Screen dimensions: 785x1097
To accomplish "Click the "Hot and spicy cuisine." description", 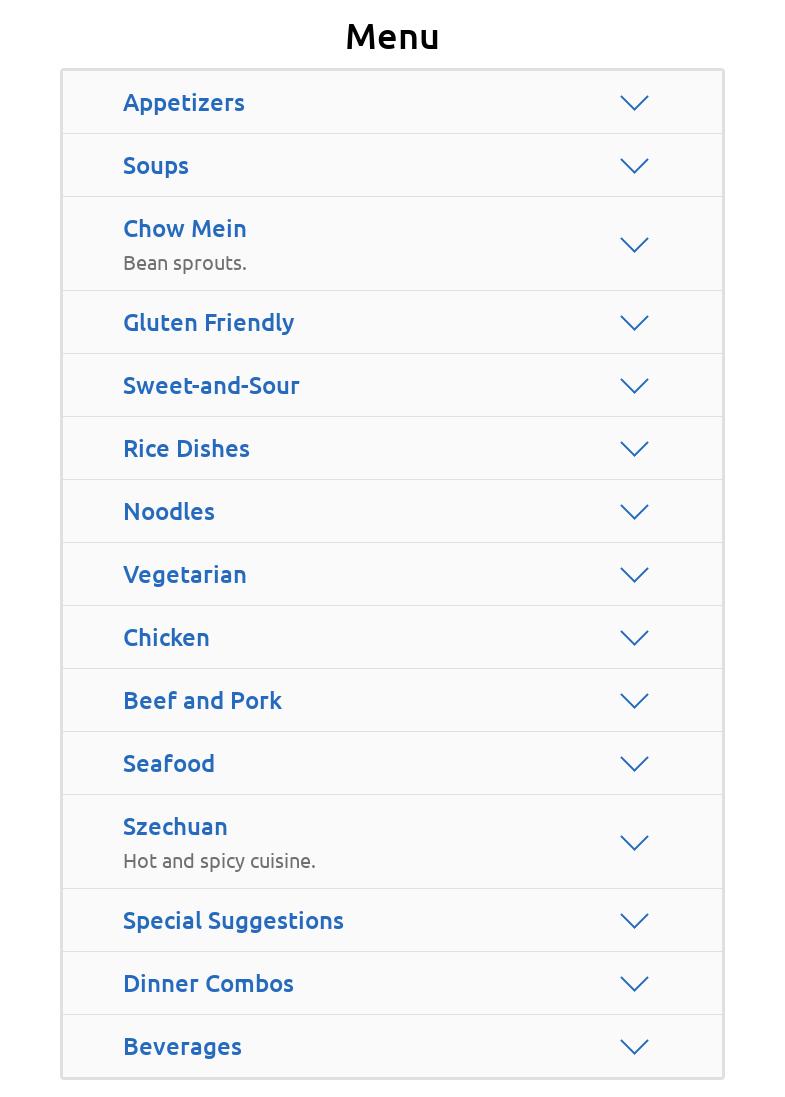I will (x=219, y=861).
